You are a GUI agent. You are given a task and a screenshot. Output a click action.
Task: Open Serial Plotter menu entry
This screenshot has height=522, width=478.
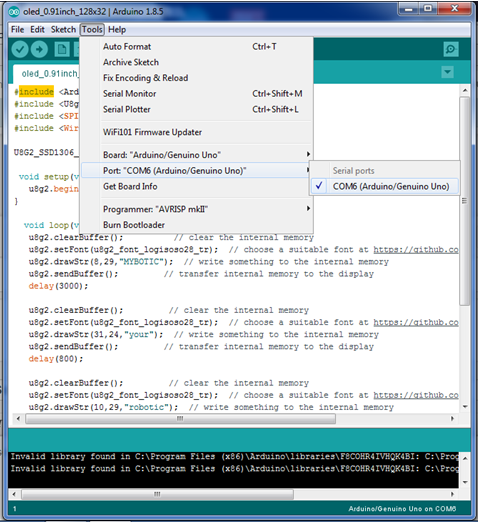click(197, 109)
